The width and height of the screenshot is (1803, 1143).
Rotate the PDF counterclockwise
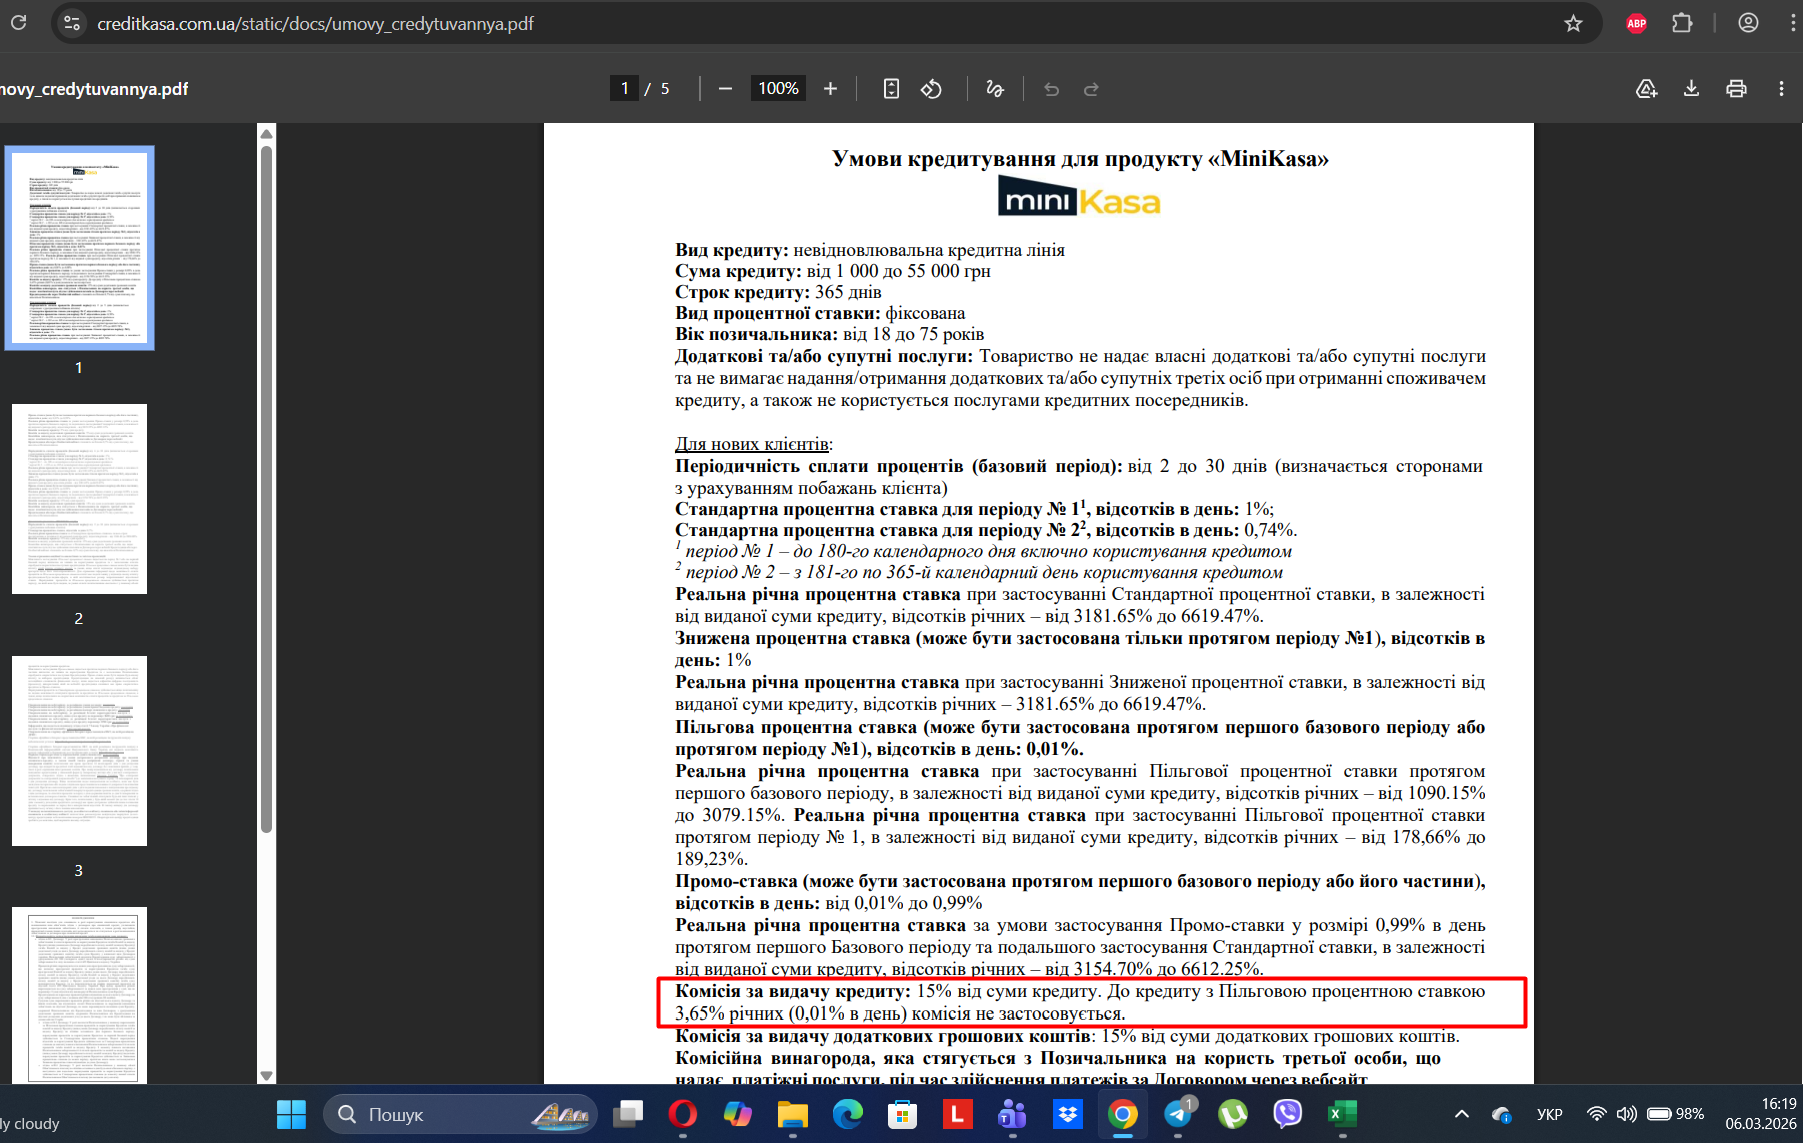[931, 89]
